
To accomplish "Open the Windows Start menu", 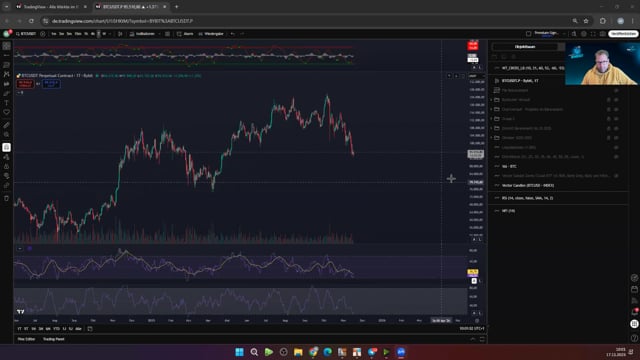I will (x=240, y=352).
